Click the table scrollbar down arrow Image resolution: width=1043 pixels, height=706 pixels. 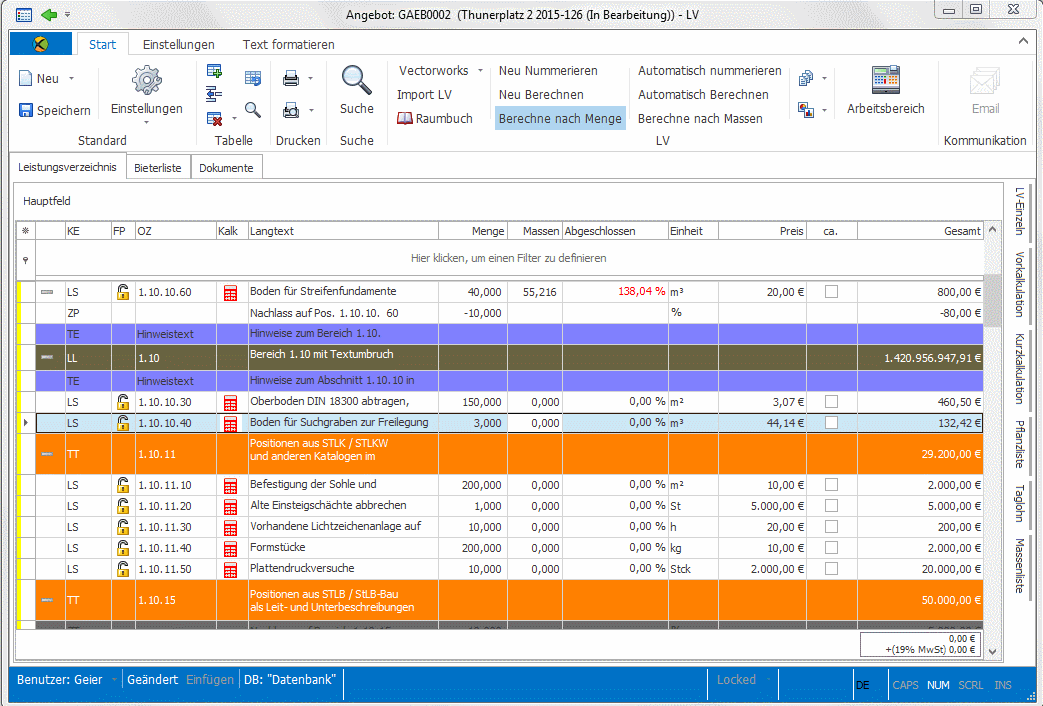tap(992, 651)
